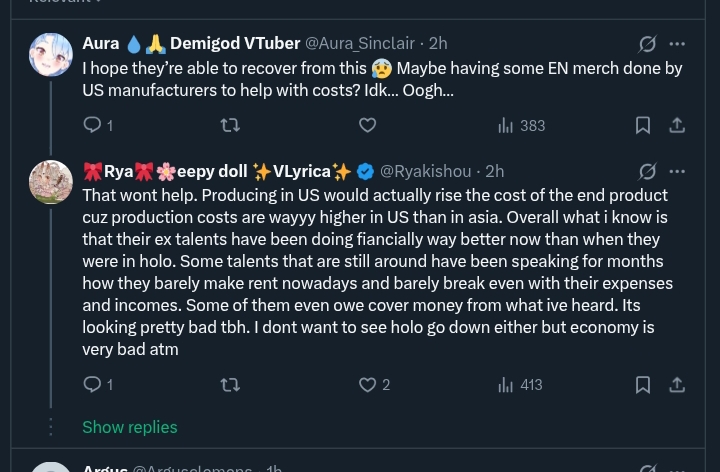Reply to Rya's tweet

92,385
